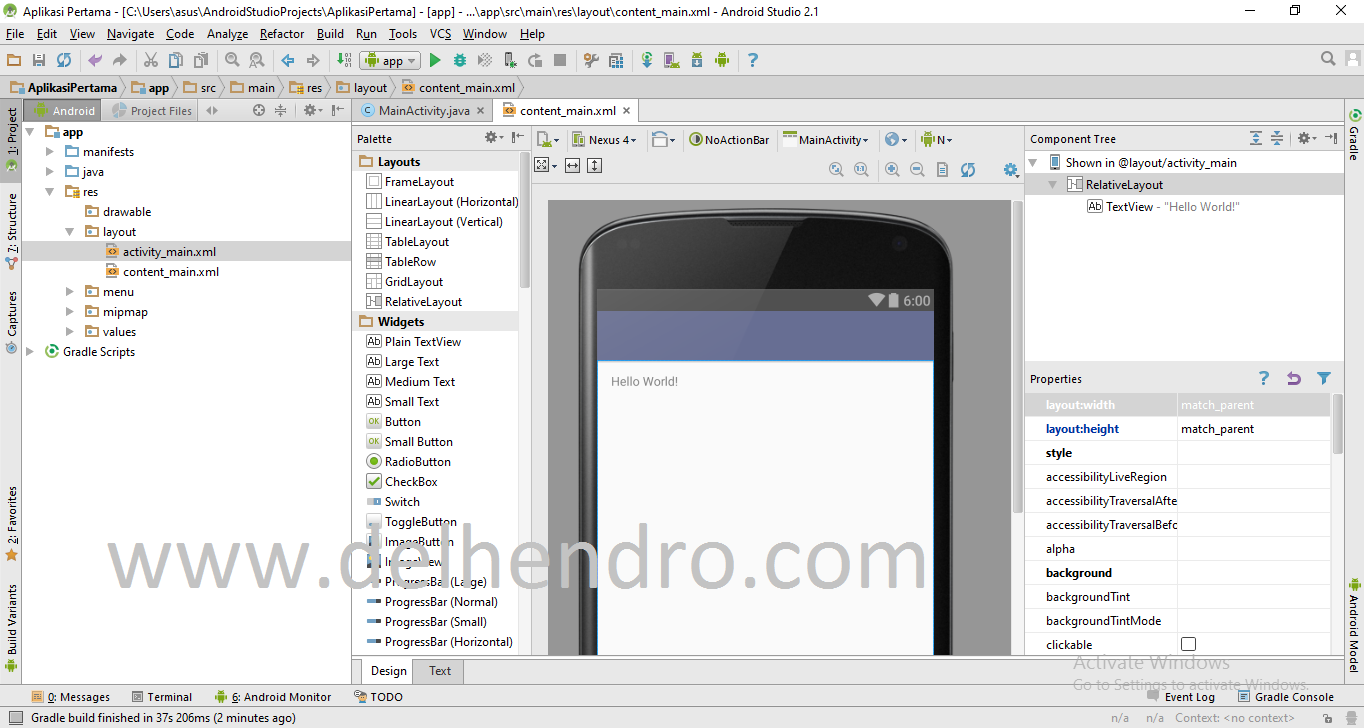Toggle layout height expand vertically icon

[x=594, y=165]
